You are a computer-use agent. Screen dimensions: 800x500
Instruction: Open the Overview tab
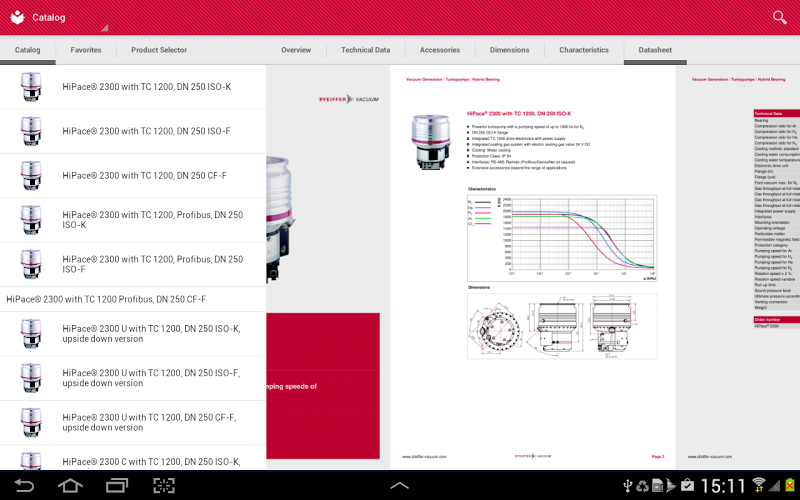point(296,50)
